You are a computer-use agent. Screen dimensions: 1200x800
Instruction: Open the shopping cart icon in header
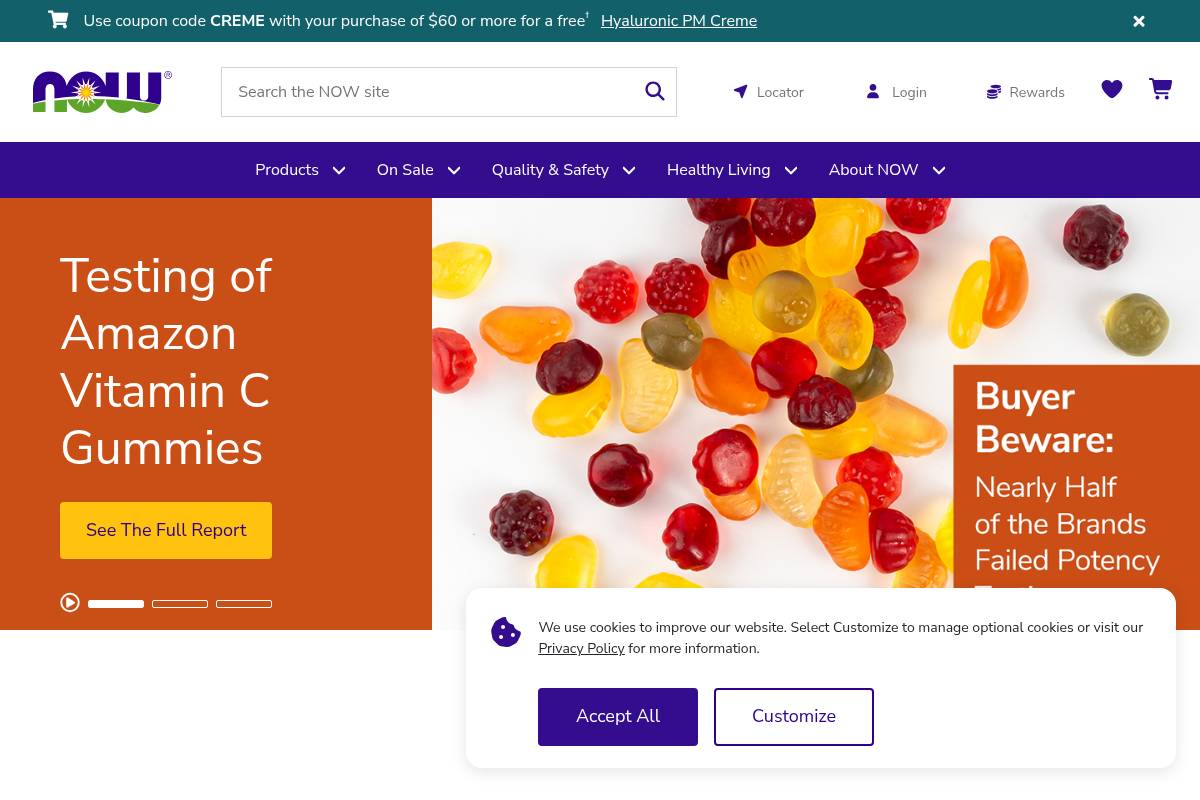1160,90
